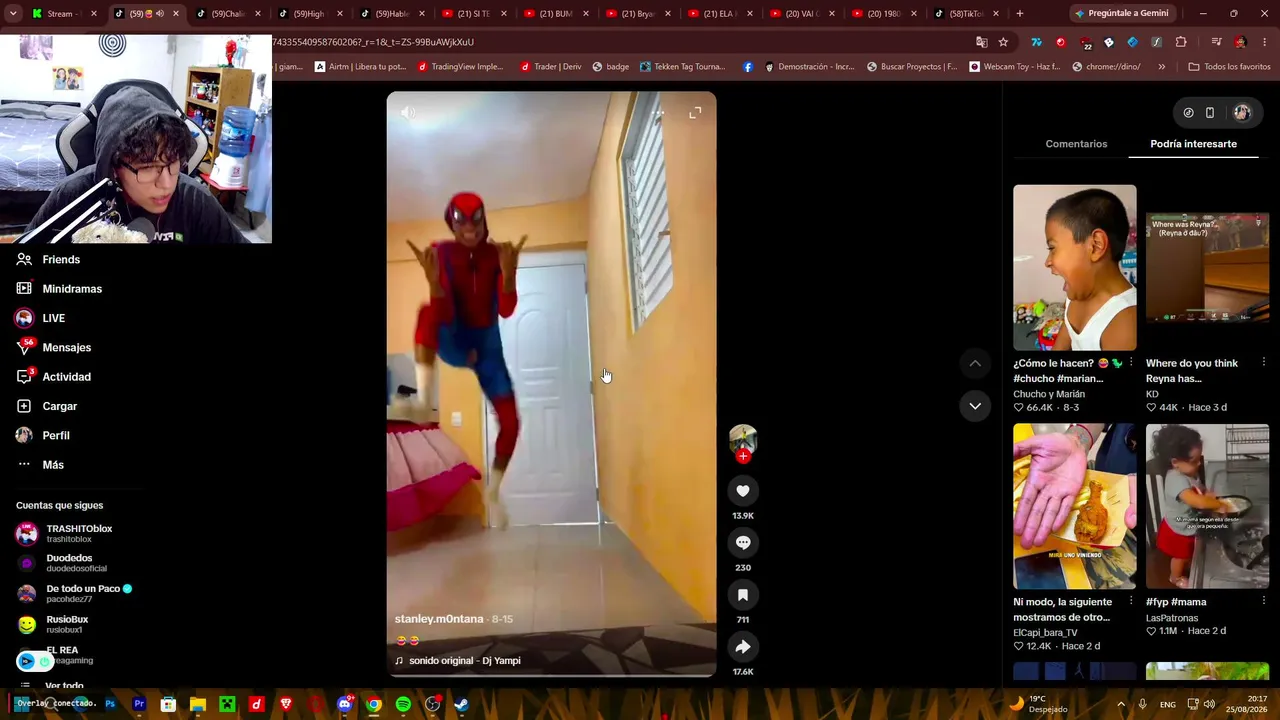Show more bookmarks with the overflow chevron
Viewport: 1280px width, 720px height.
coord(1161,67)
